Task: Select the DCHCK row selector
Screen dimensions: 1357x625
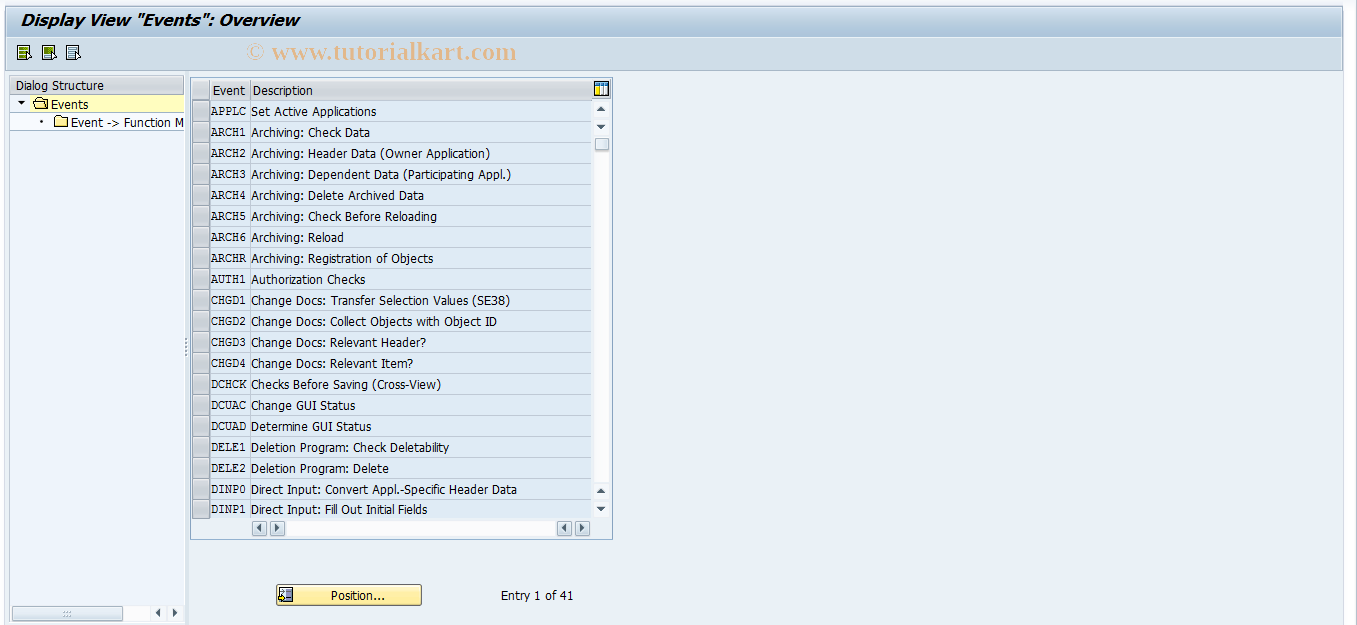Action: (201, 384)
